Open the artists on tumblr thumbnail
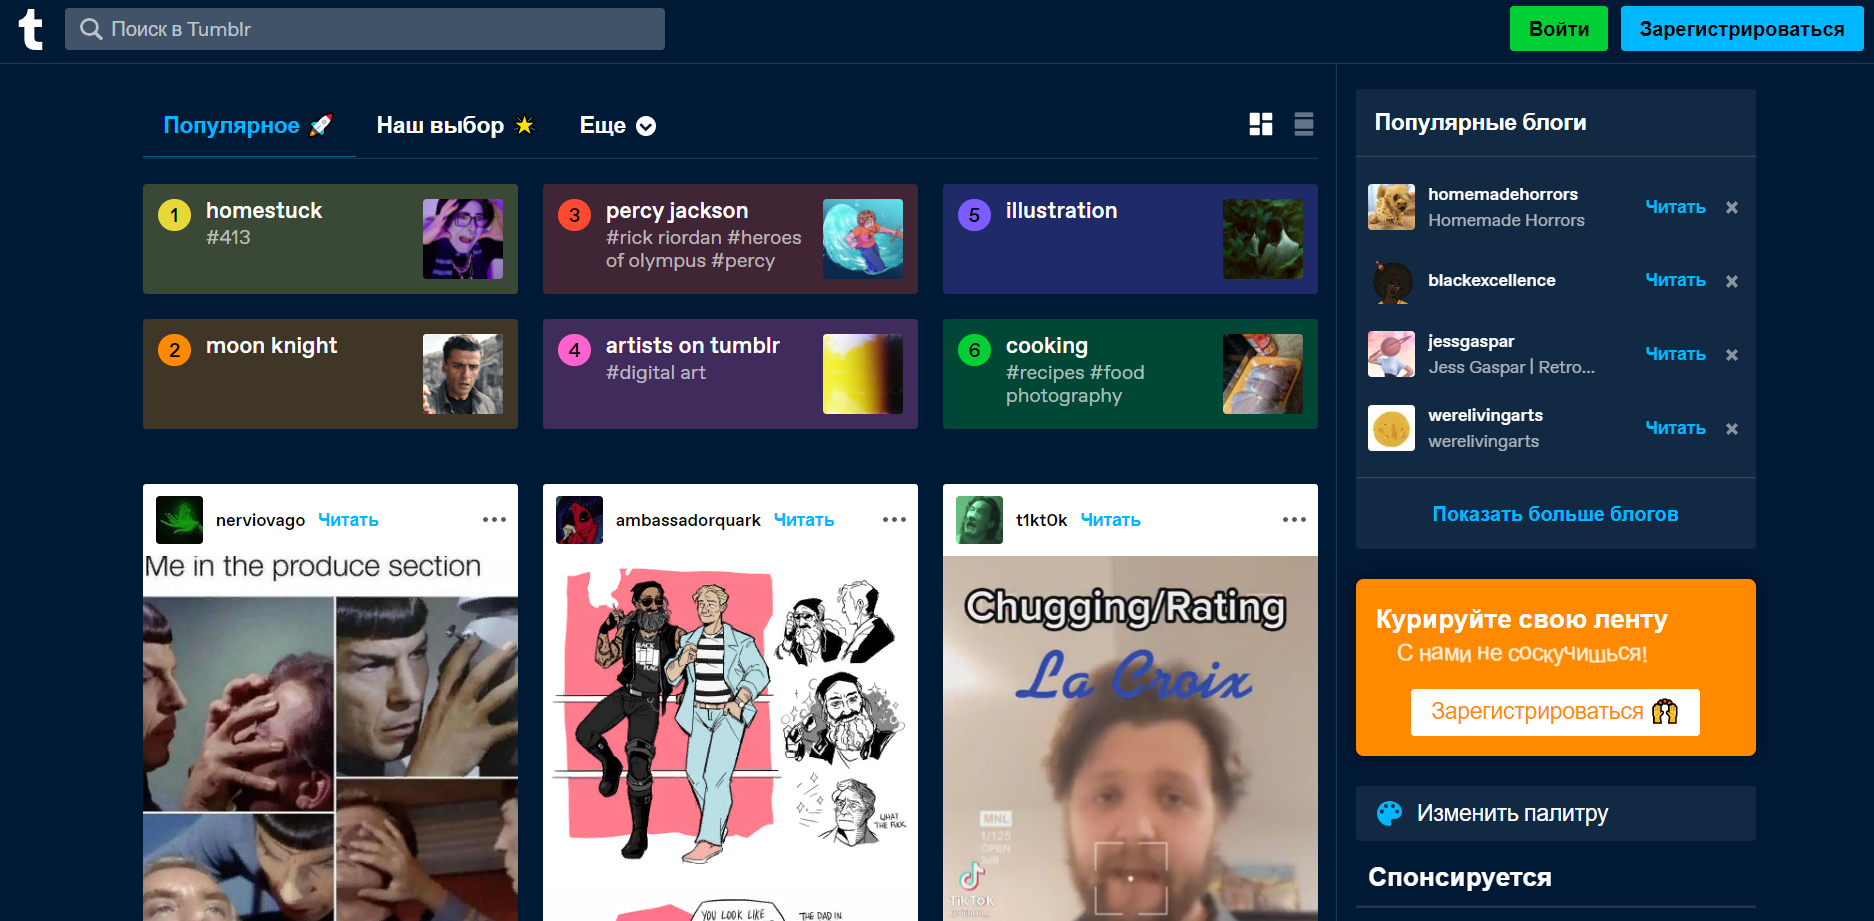The height and width of the screenshot is (921, 1874). (x=863, y=374)
